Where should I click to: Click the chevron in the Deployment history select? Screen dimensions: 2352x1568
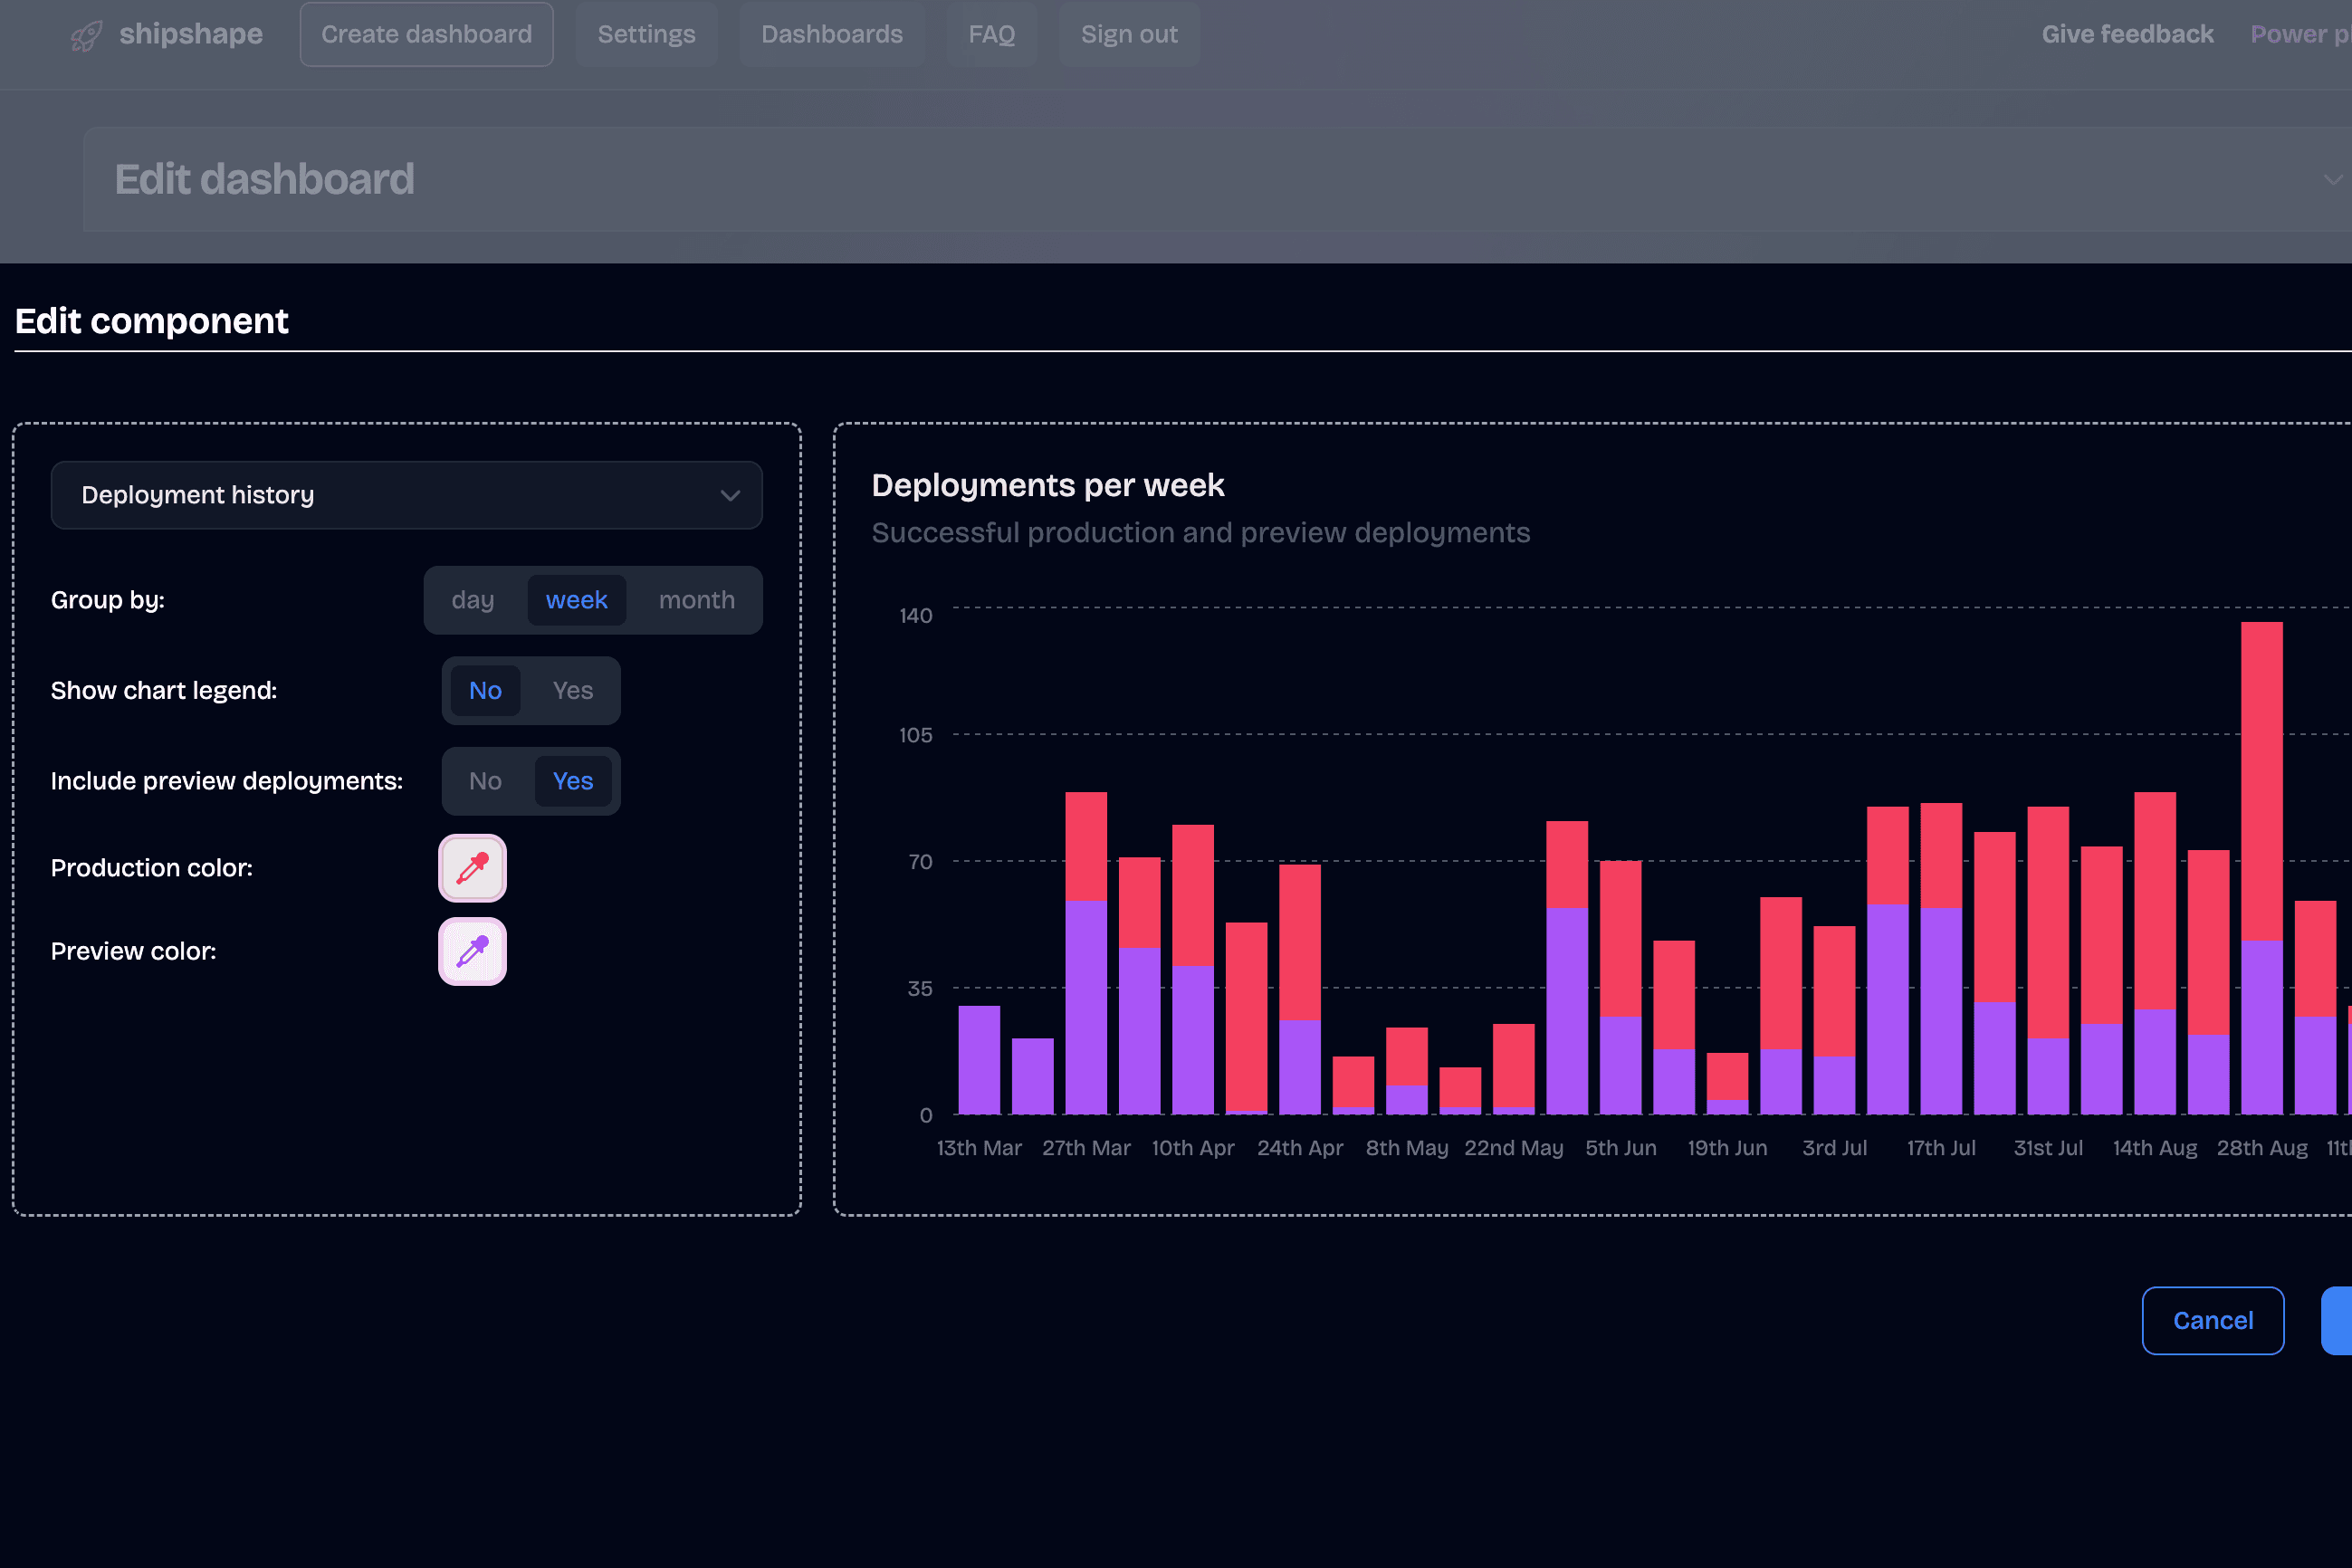[x=730, y=495]
